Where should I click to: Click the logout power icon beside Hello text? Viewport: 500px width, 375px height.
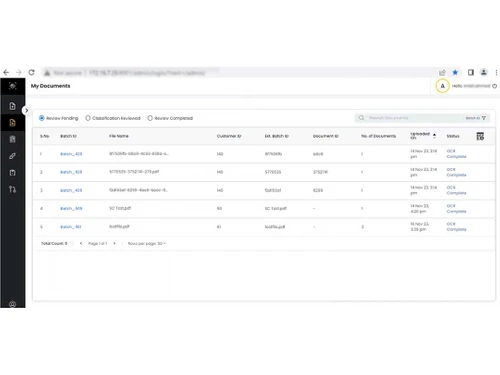point(495,86)
